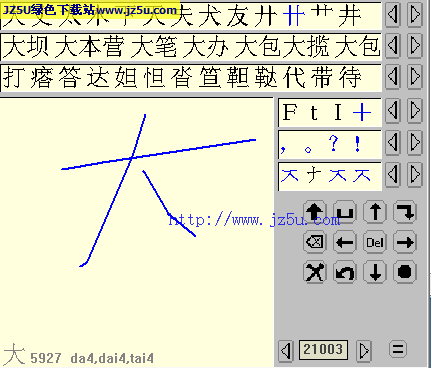Page left in the punctuation row
Viewport: 432px width, 368px height.
[393, 143]
